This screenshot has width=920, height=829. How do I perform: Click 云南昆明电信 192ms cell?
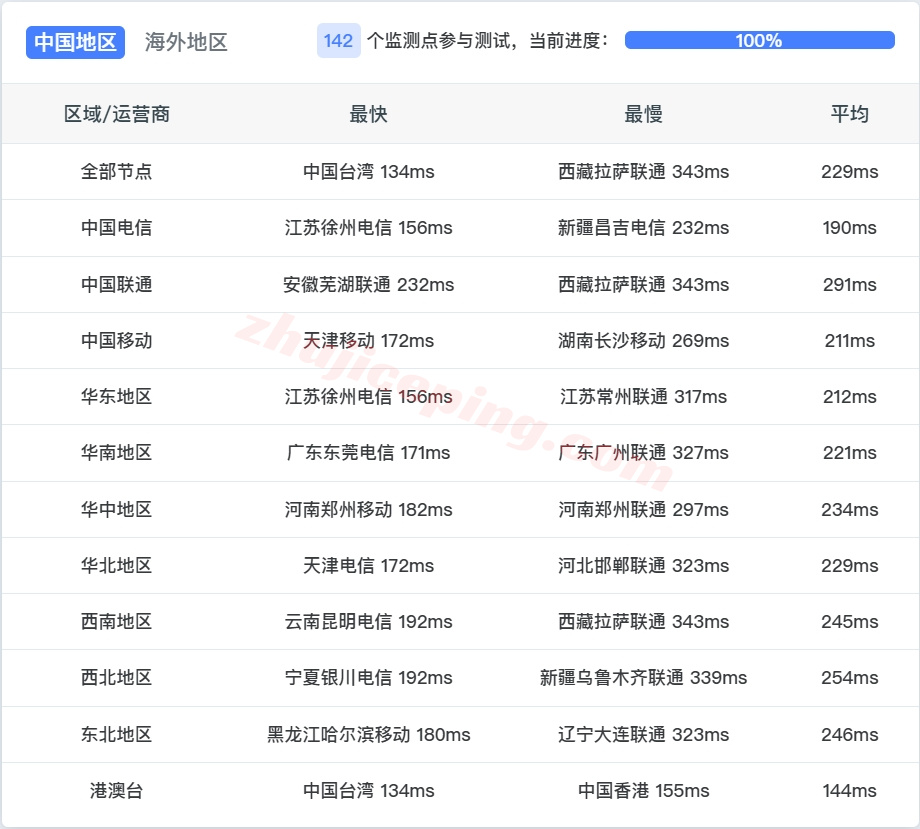[x=368, y=621]
